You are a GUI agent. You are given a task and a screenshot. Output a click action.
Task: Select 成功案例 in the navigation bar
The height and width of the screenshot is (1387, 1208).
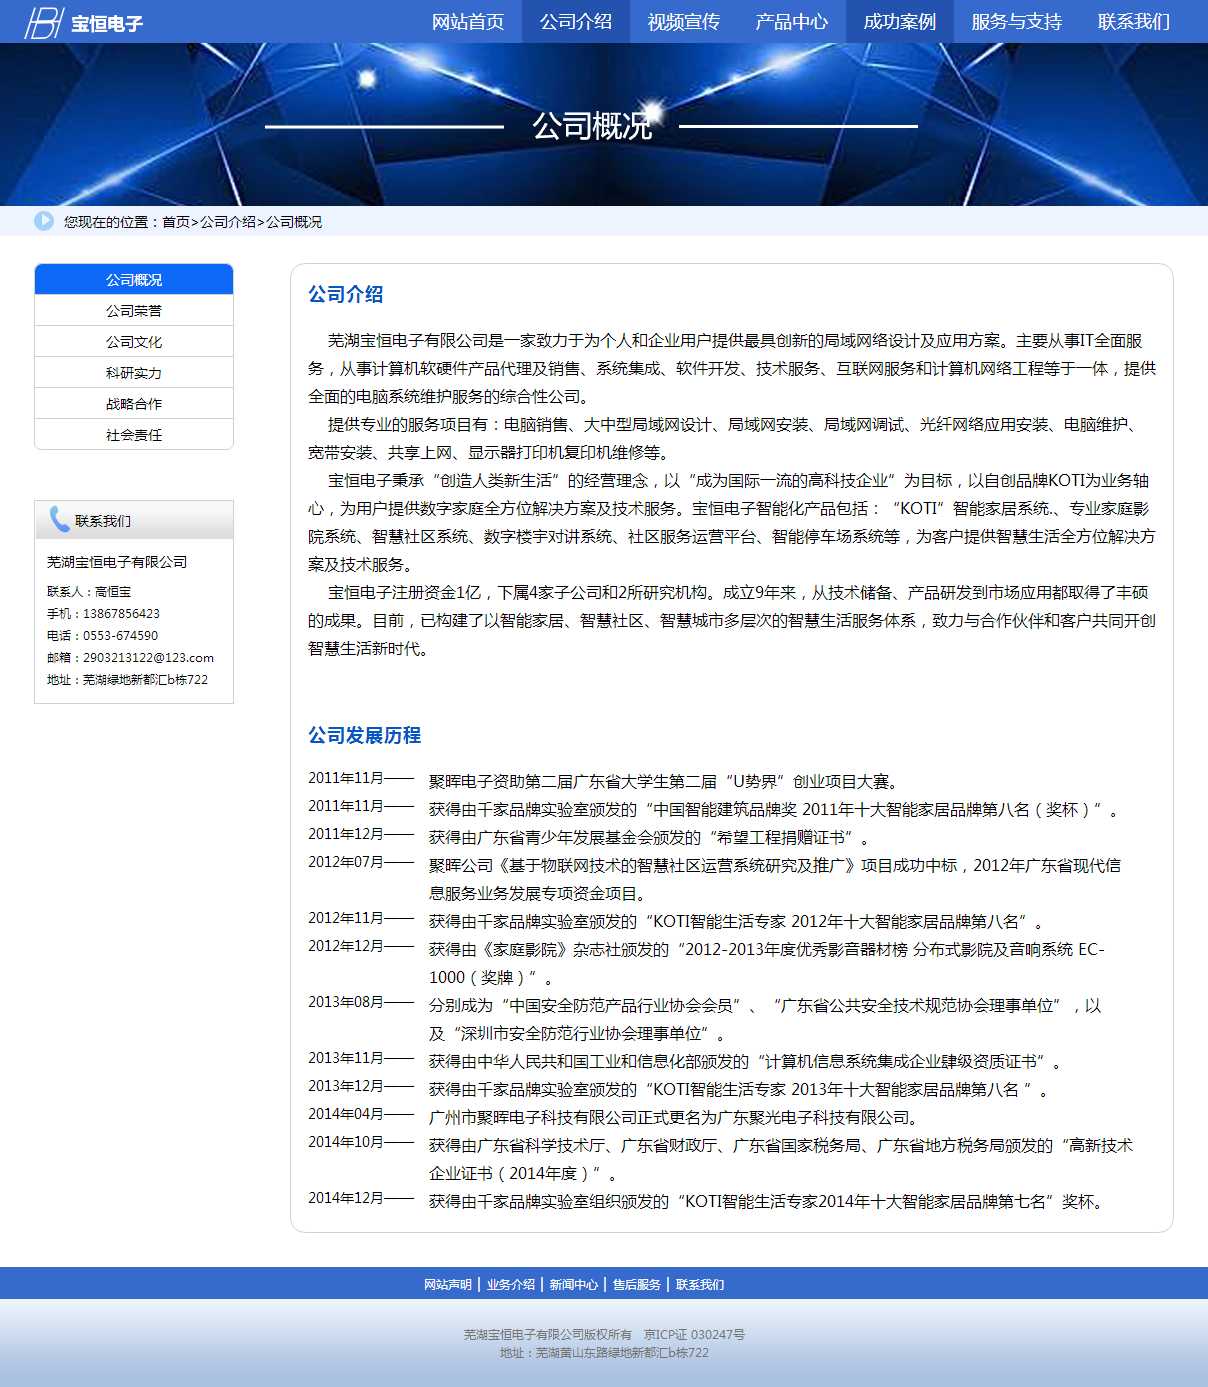(900, 22)
